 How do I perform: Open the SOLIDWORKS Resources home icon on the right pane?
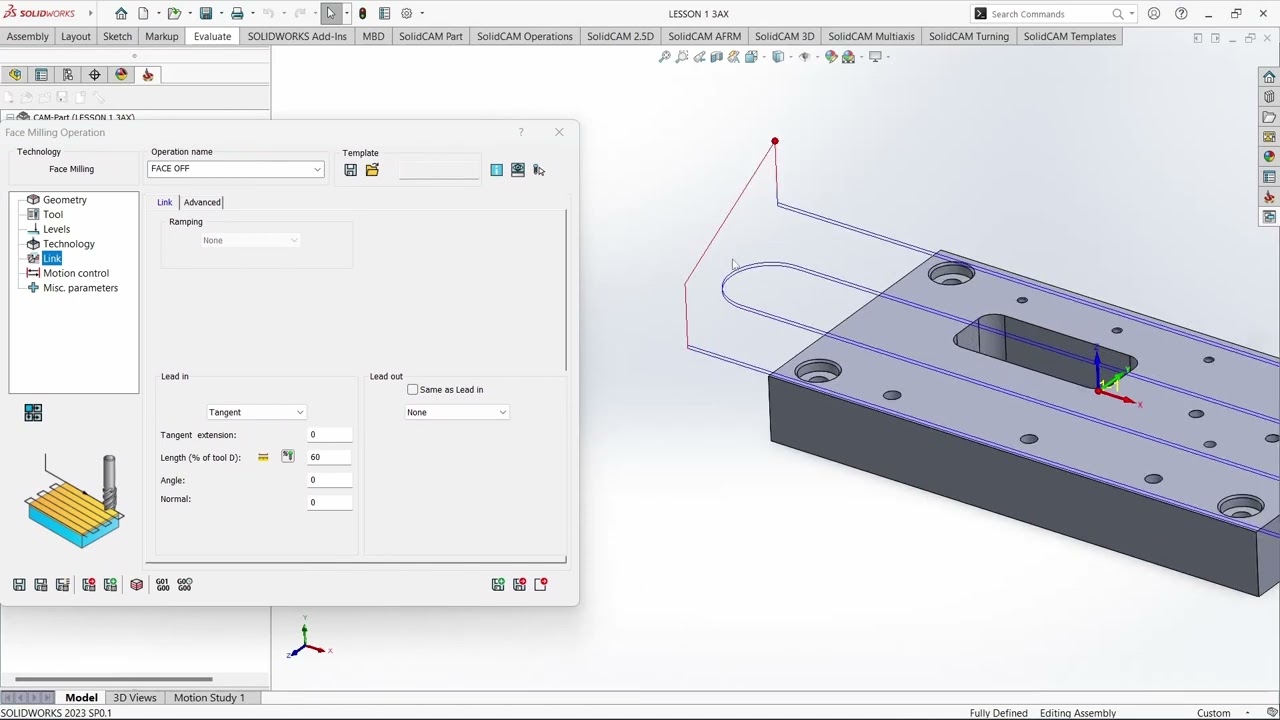[1269, 77]
